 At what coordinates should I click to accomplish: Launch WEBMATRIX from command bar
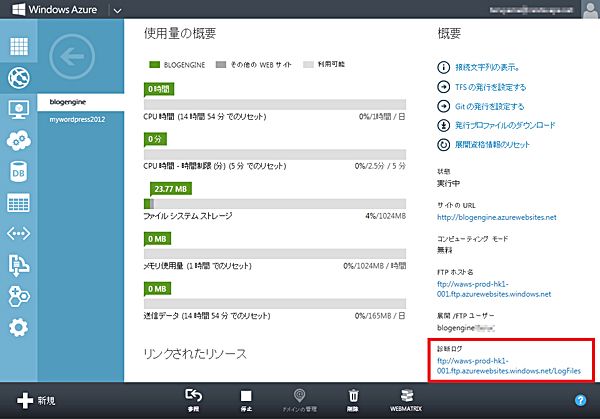(406, 400)
